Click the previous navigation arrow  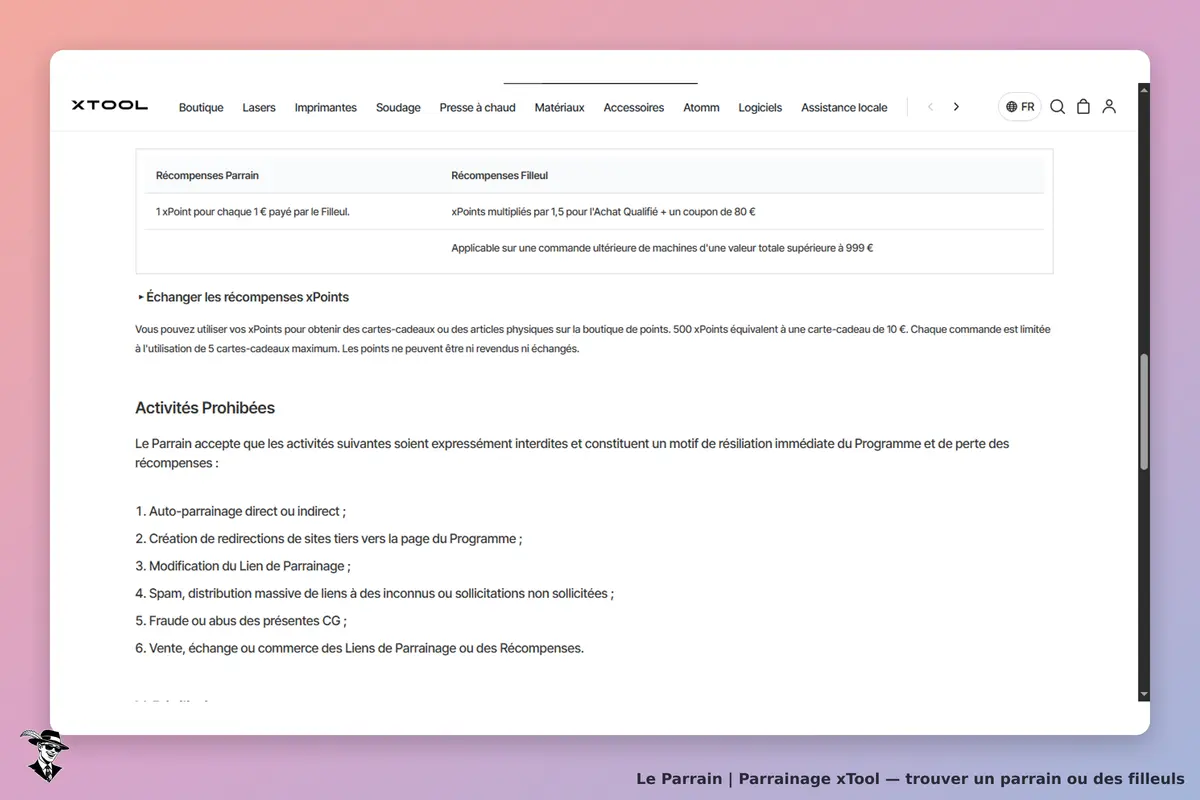pos(930,107)
